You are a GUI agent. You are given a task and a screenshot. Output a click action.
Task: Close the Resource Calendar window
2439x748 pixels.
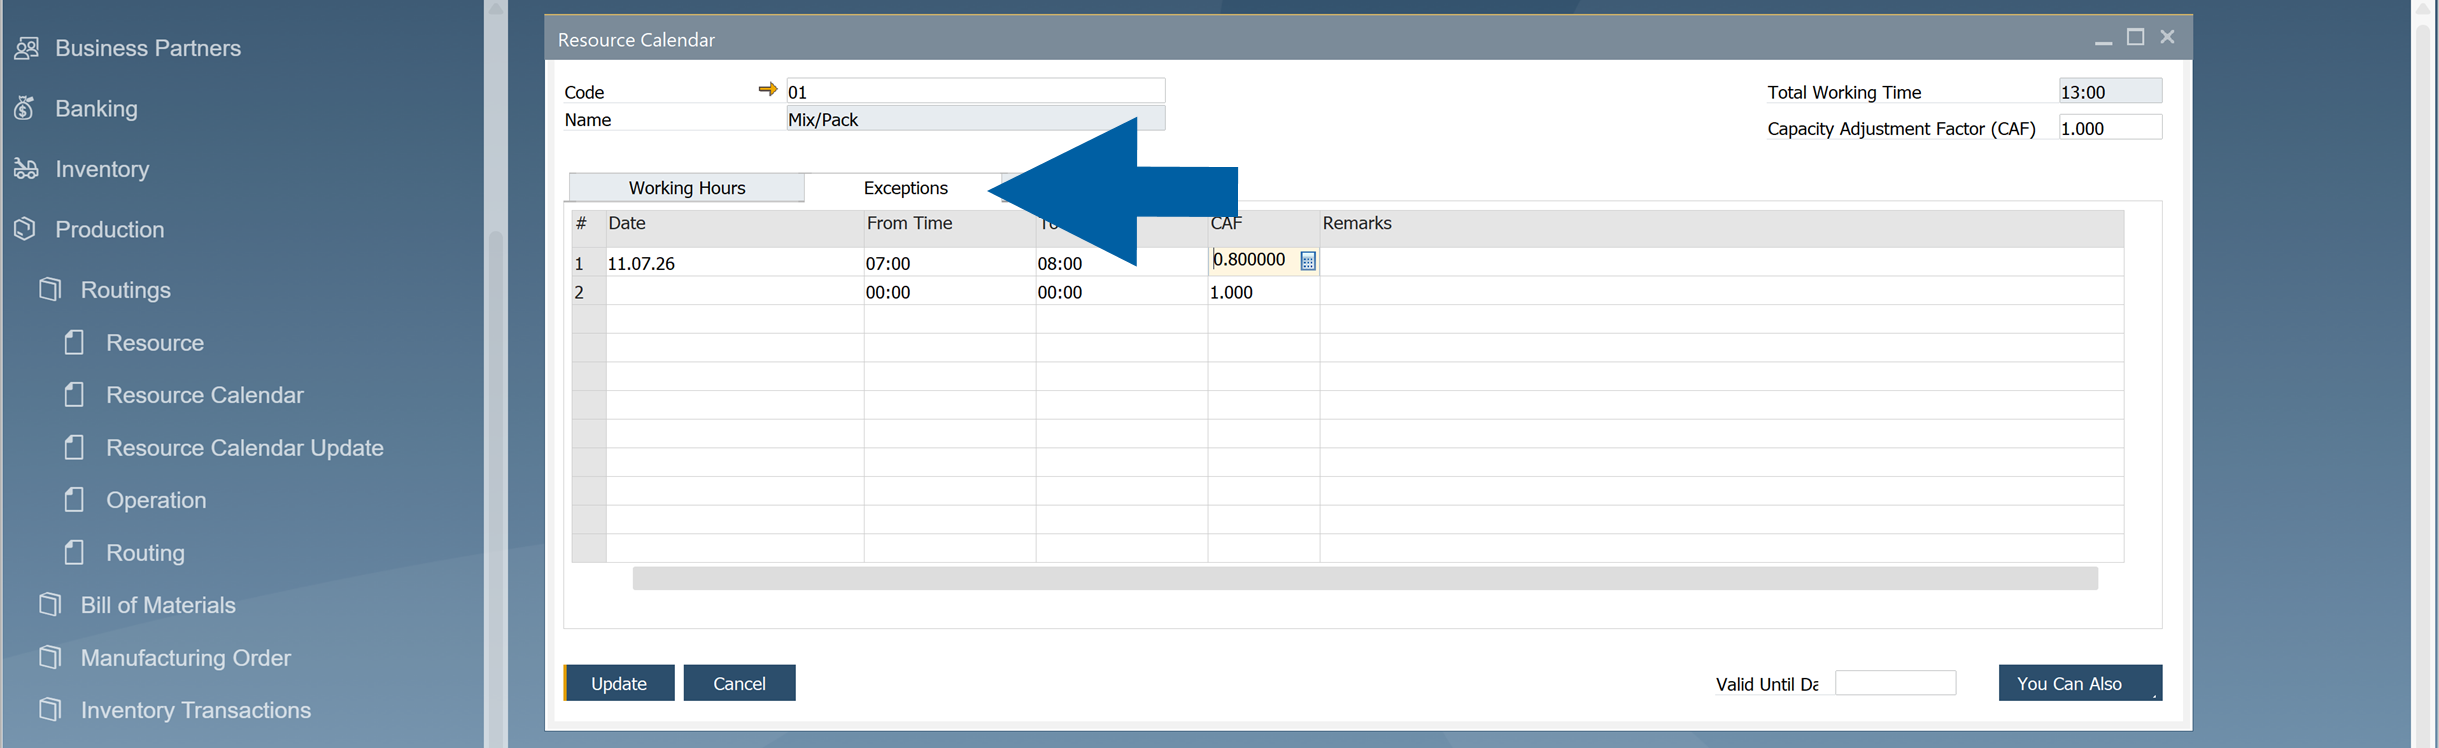pos(2167,37)
